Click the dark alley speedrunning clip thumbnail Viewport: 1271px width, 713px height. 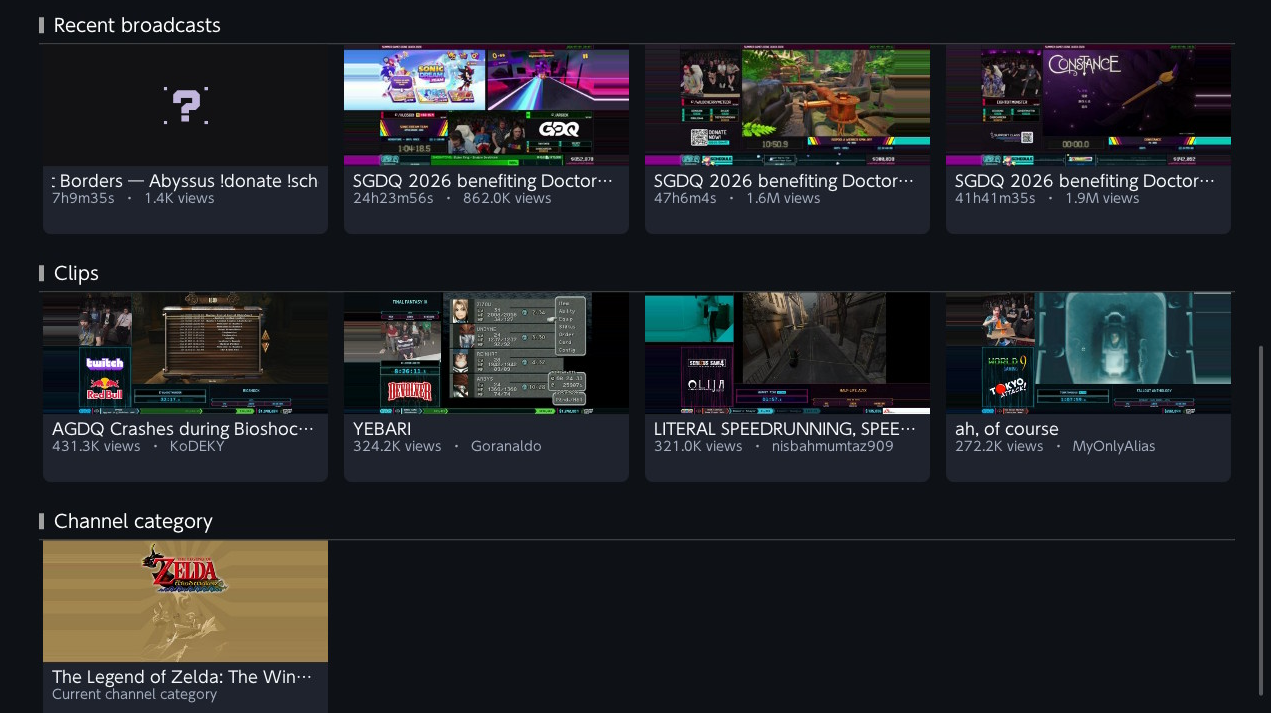coord(787,353)
